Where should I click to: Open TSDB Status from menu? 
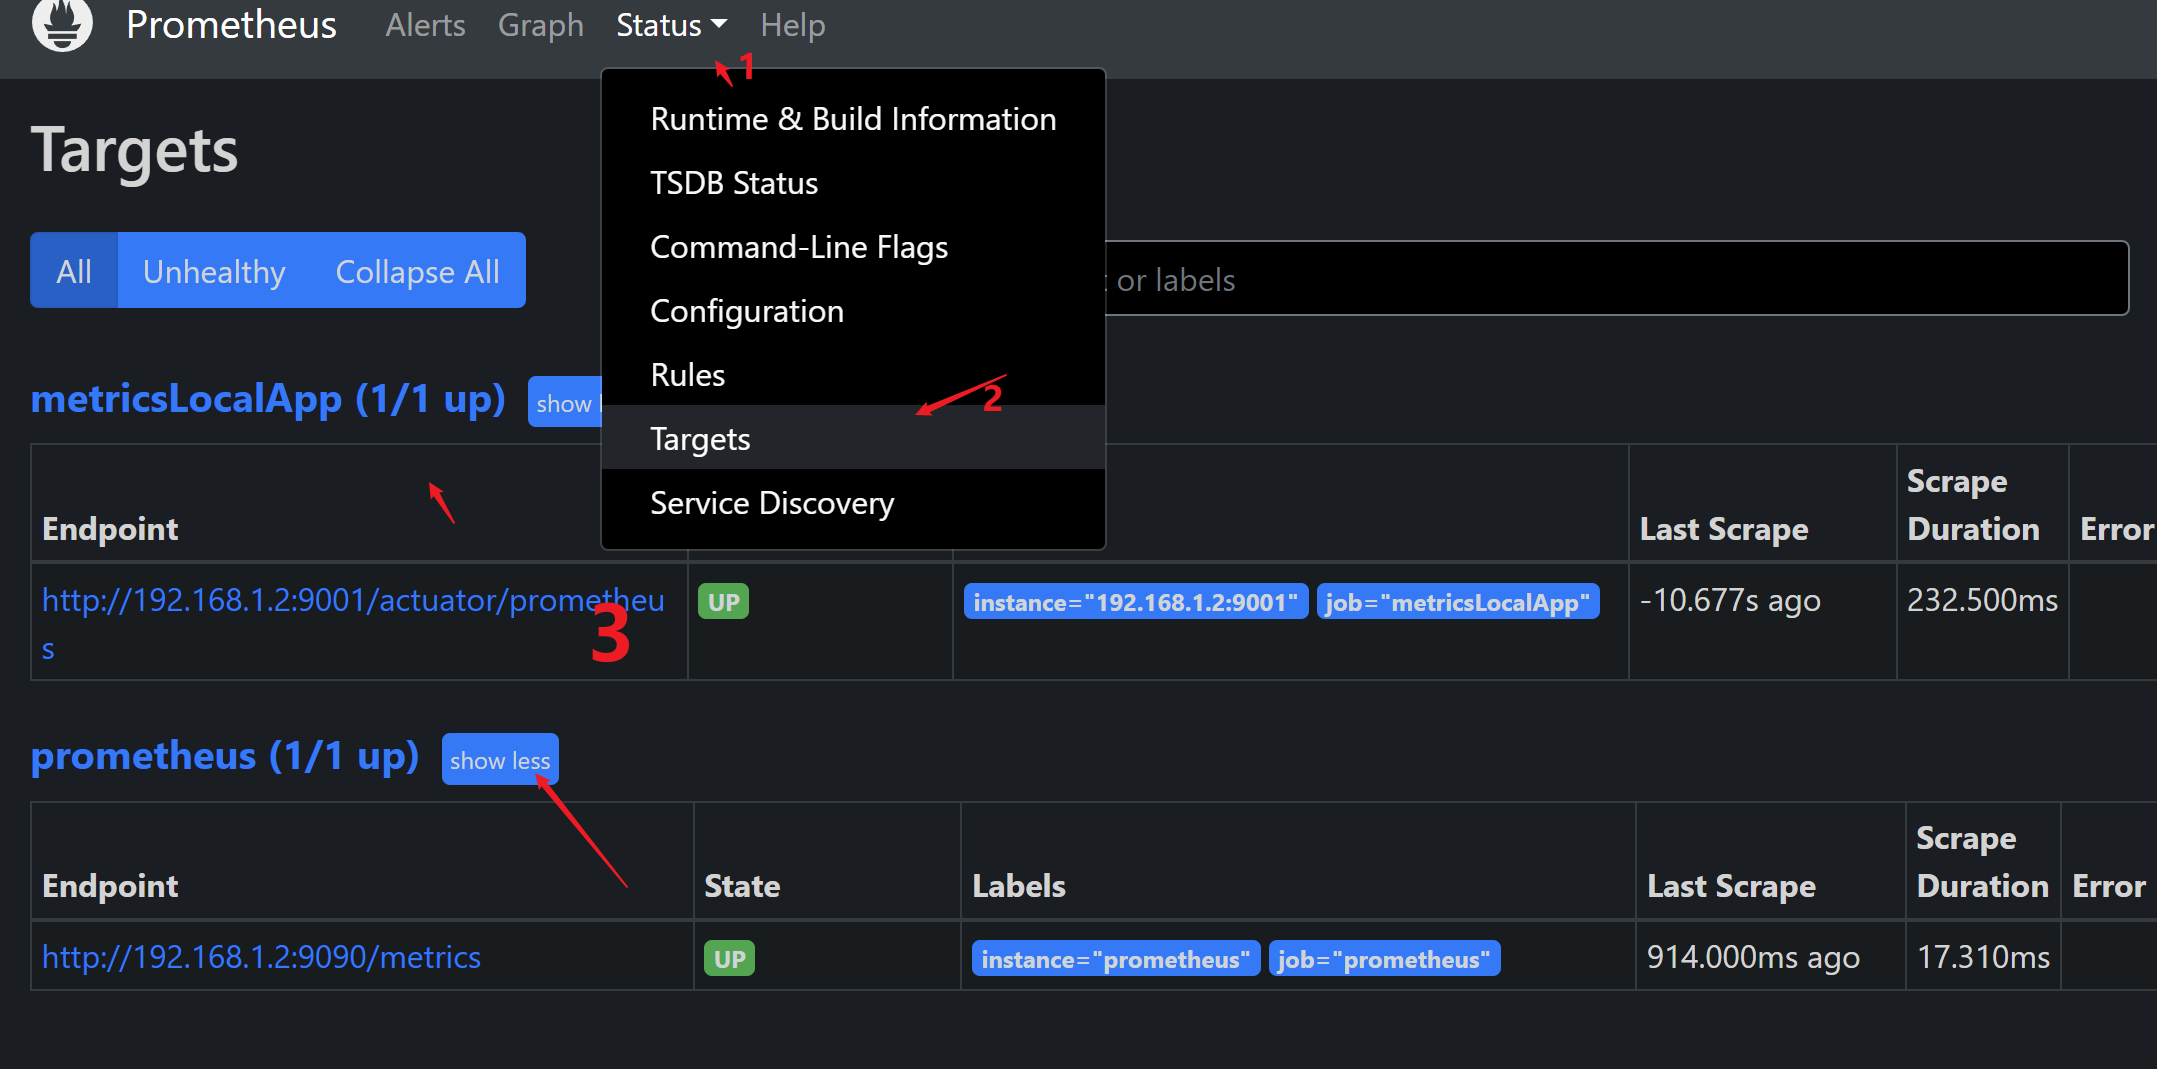point(853,183)
